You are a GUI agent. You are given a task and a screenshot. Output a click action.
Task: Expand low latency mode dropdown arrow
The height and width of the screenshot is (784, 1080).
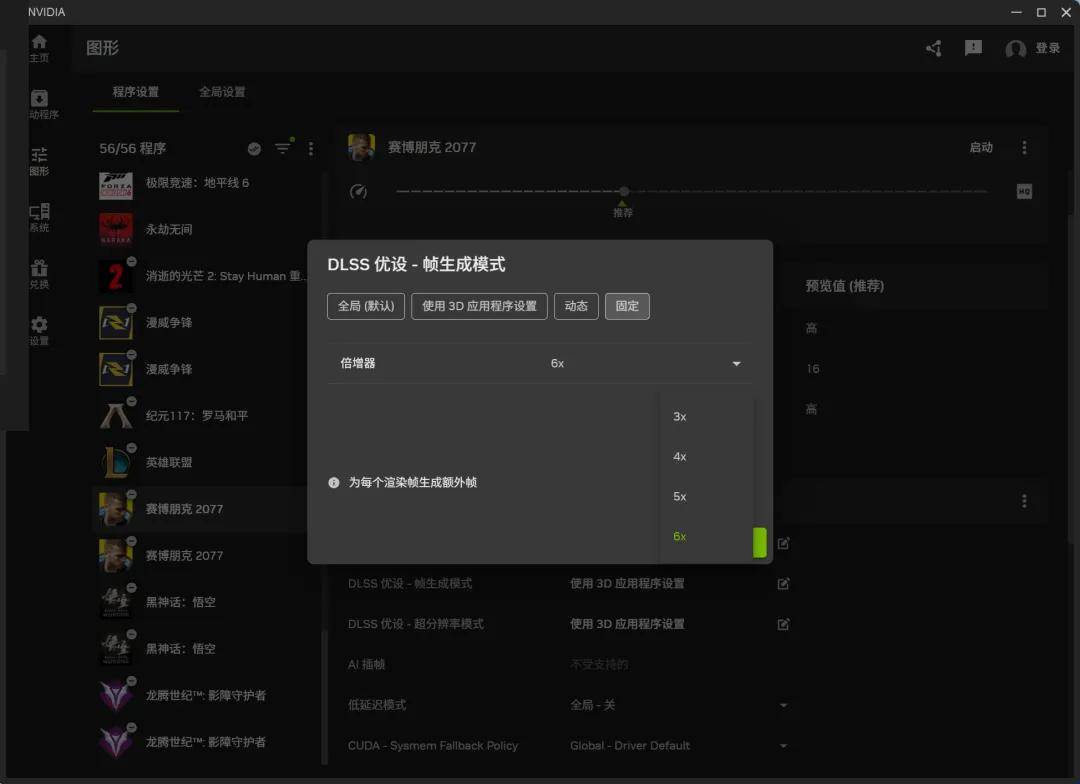coord(783,705)
